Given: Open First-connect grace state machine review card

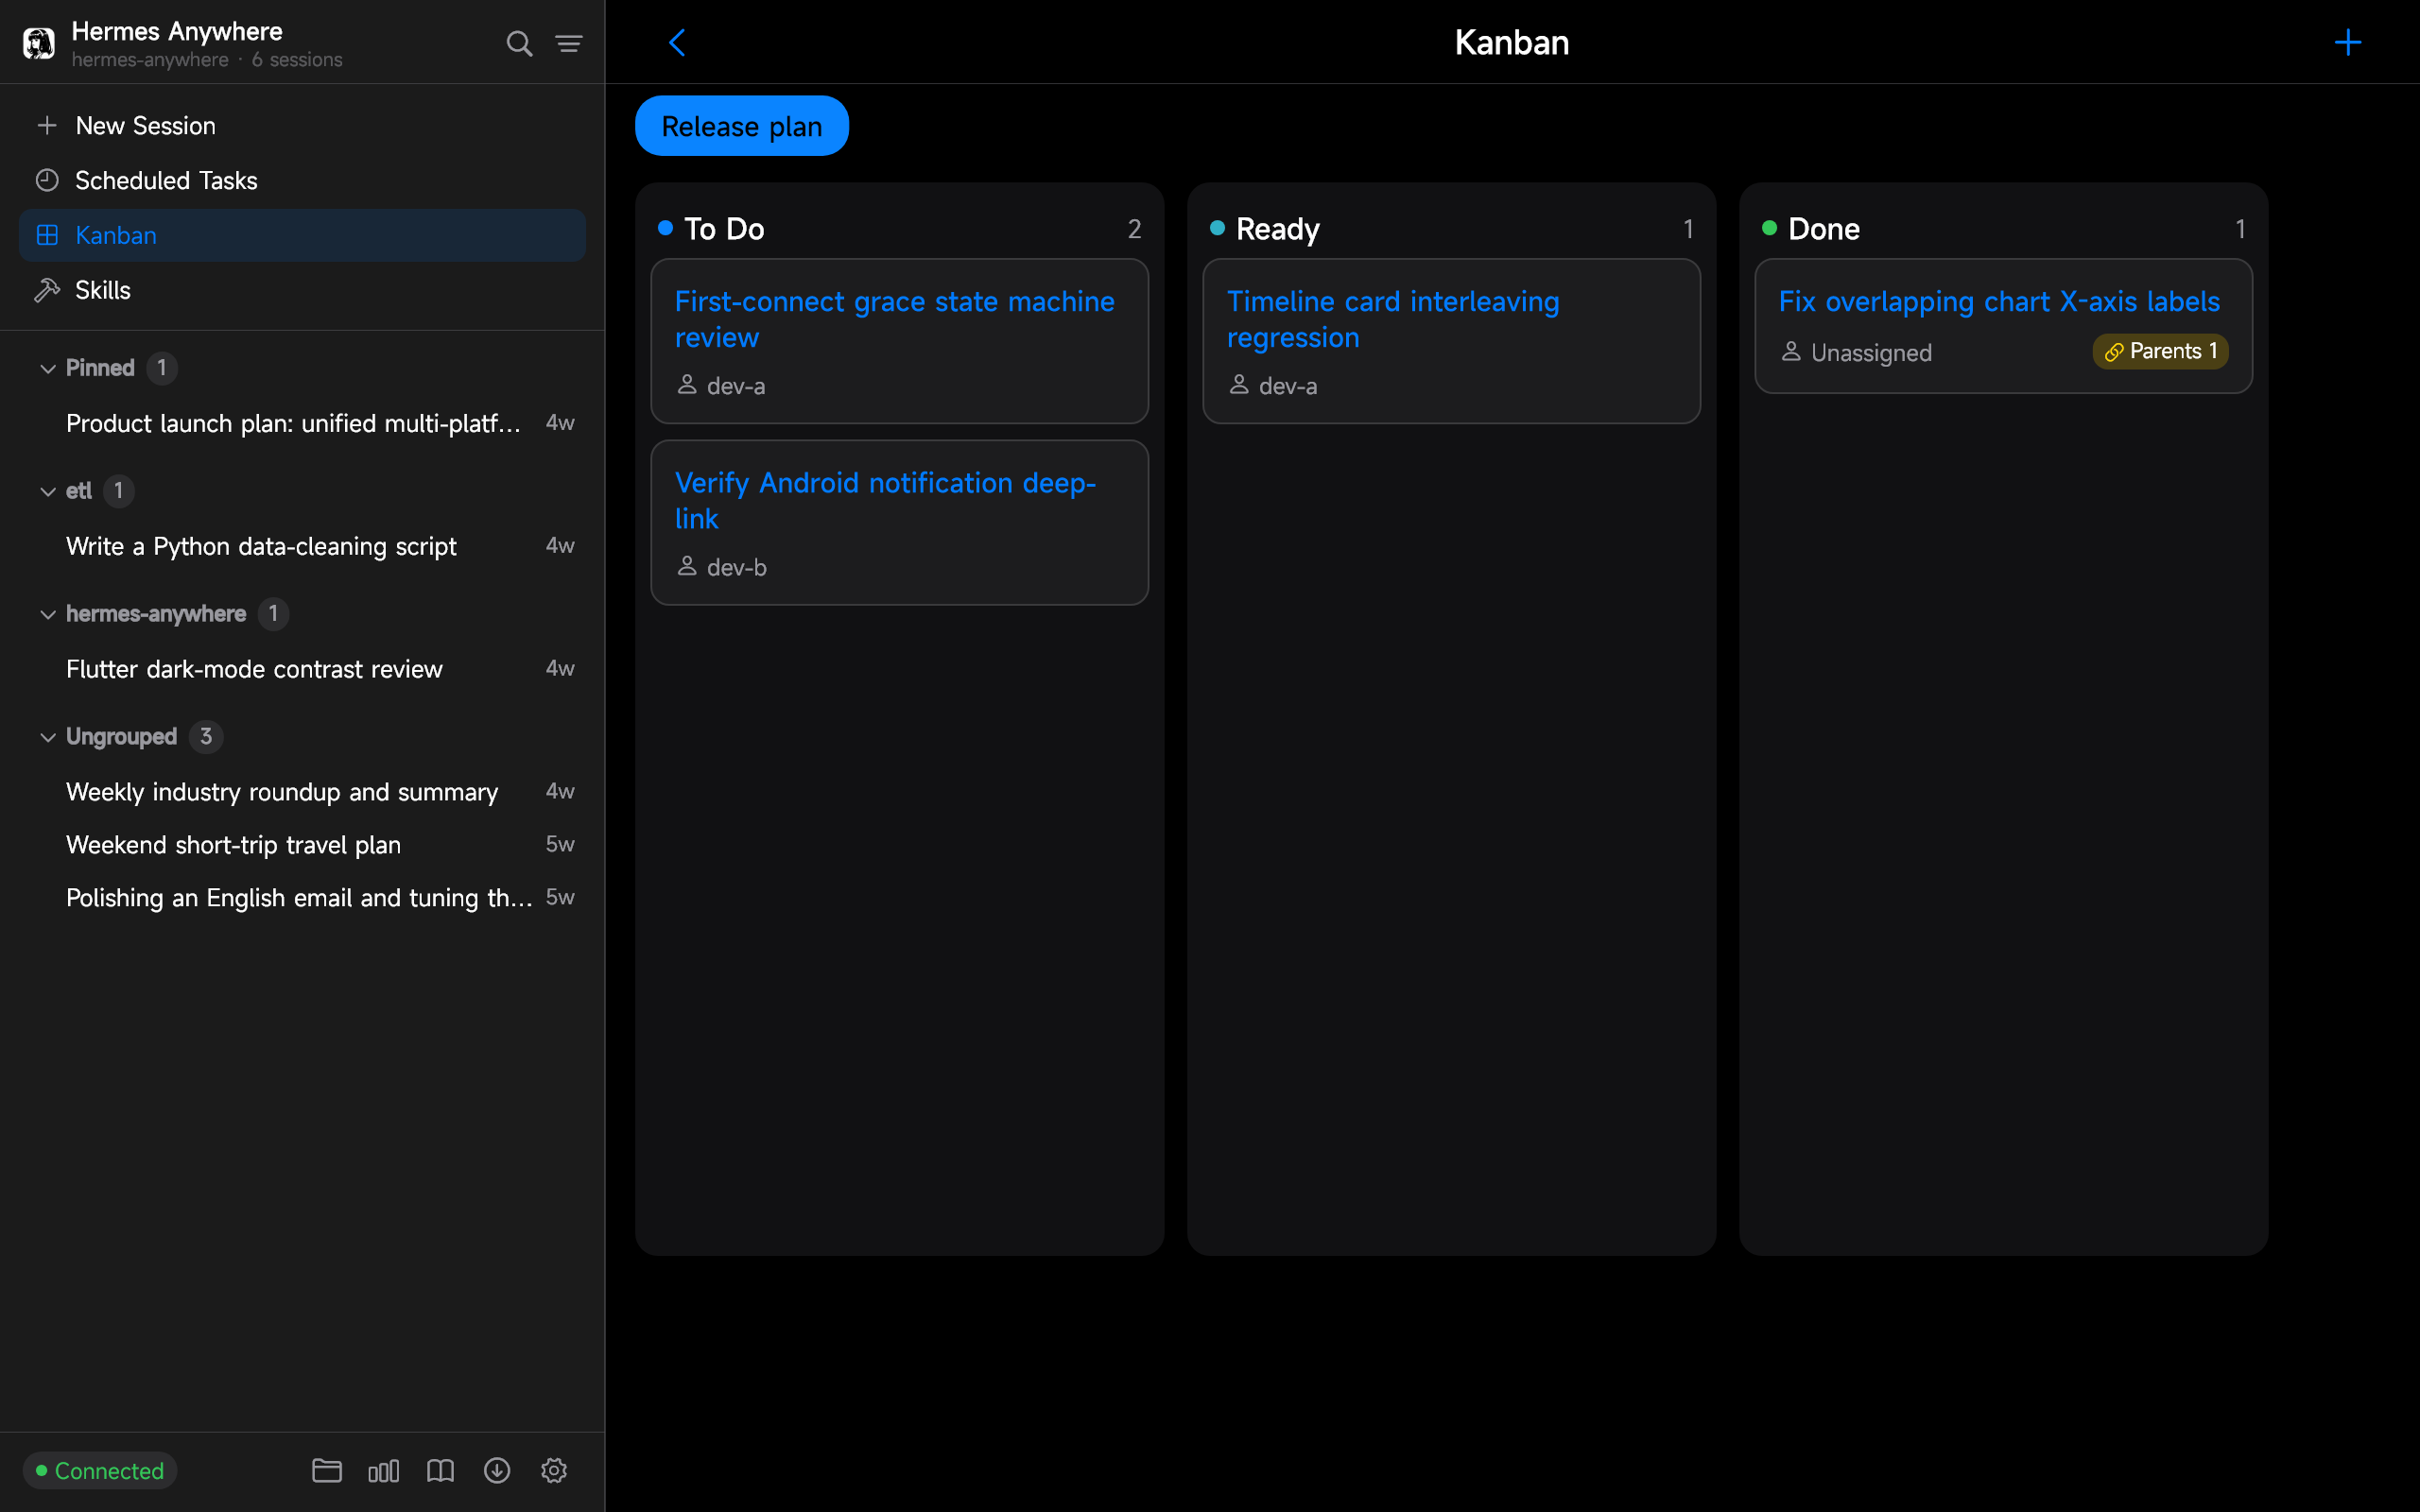Looking at the screenshot, I should click(x=899, y=341).
